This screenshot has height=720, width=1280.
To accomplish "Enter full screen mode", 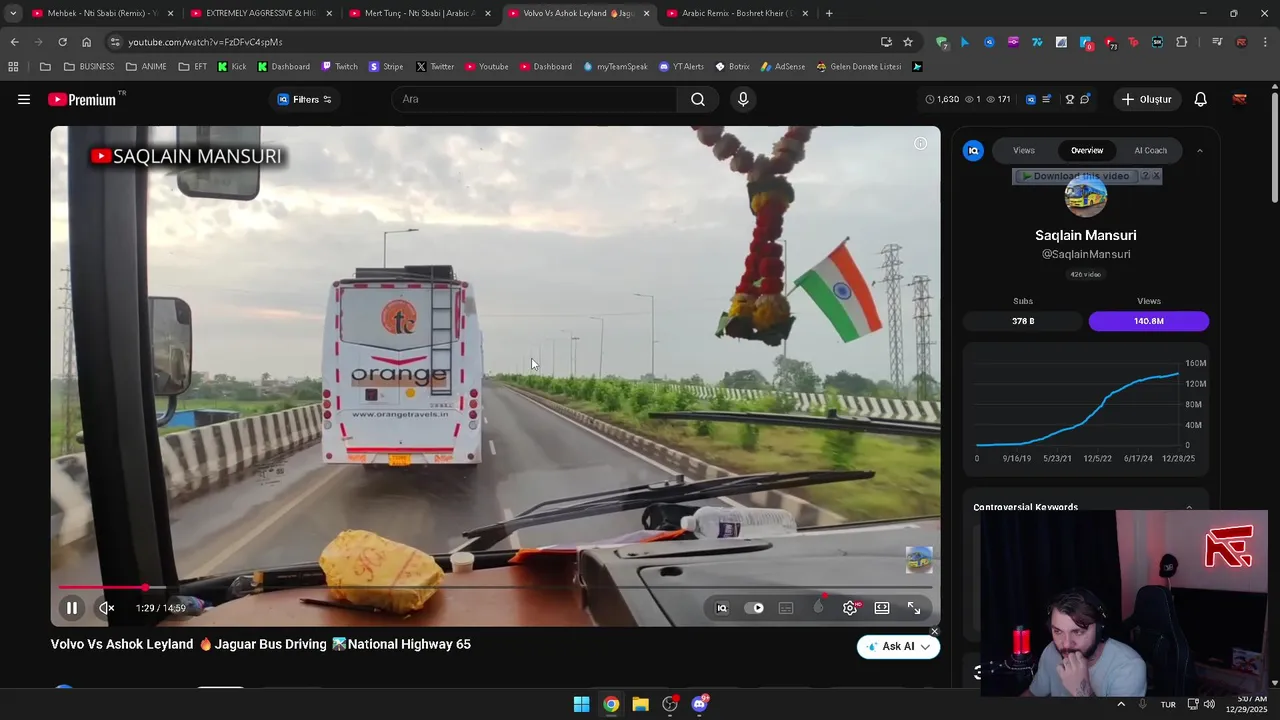I will [914, 608].
